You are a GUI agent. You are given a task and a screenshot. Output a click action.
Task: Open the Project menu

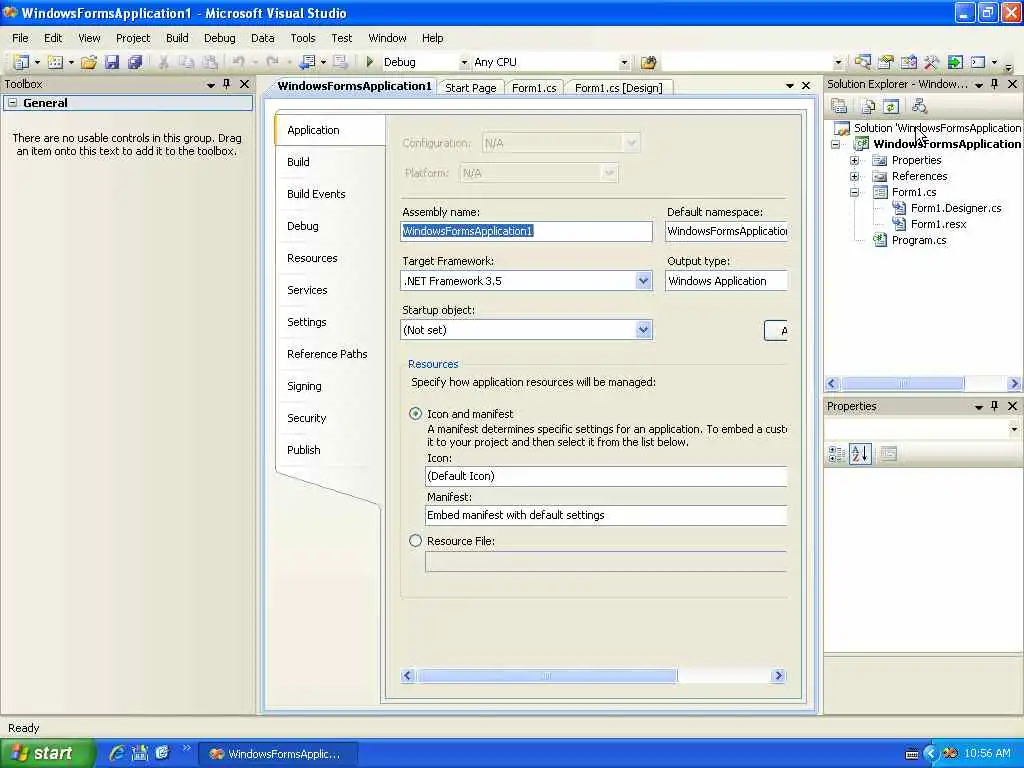coord(133,38)
